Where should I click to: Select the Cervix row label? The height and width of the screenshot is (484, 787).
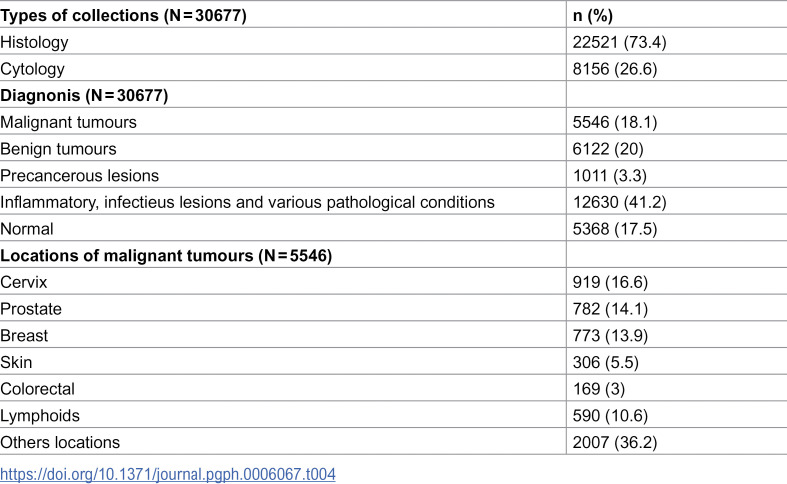point(24,282)
